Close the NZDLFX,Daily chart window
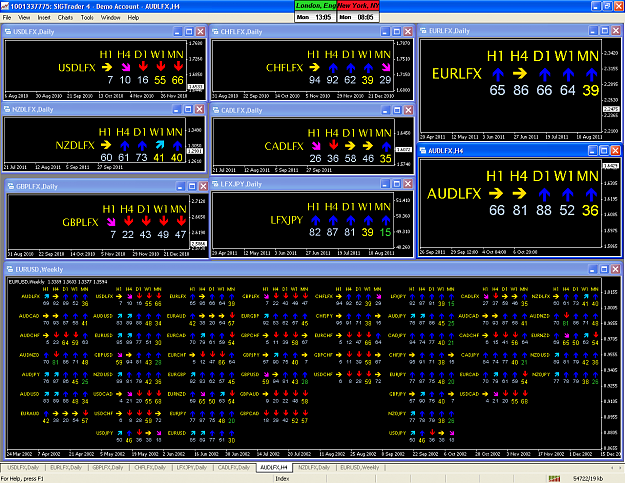 [x=200, y=109]
